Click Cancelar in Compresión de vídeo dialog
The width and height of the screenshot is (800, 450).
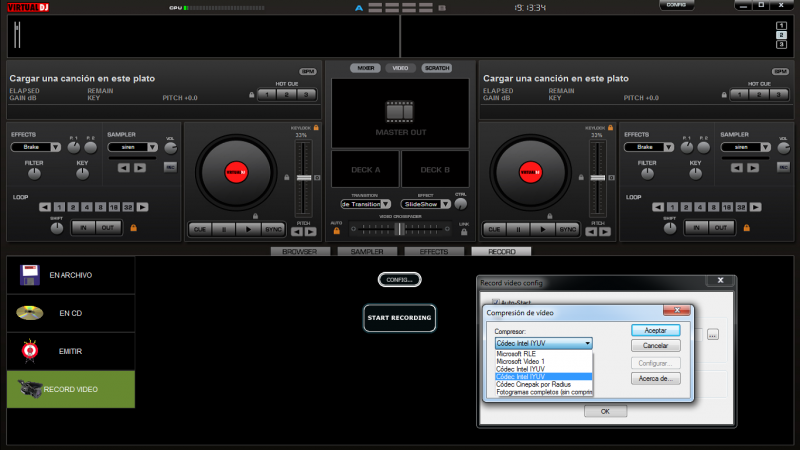coord(656,346)
